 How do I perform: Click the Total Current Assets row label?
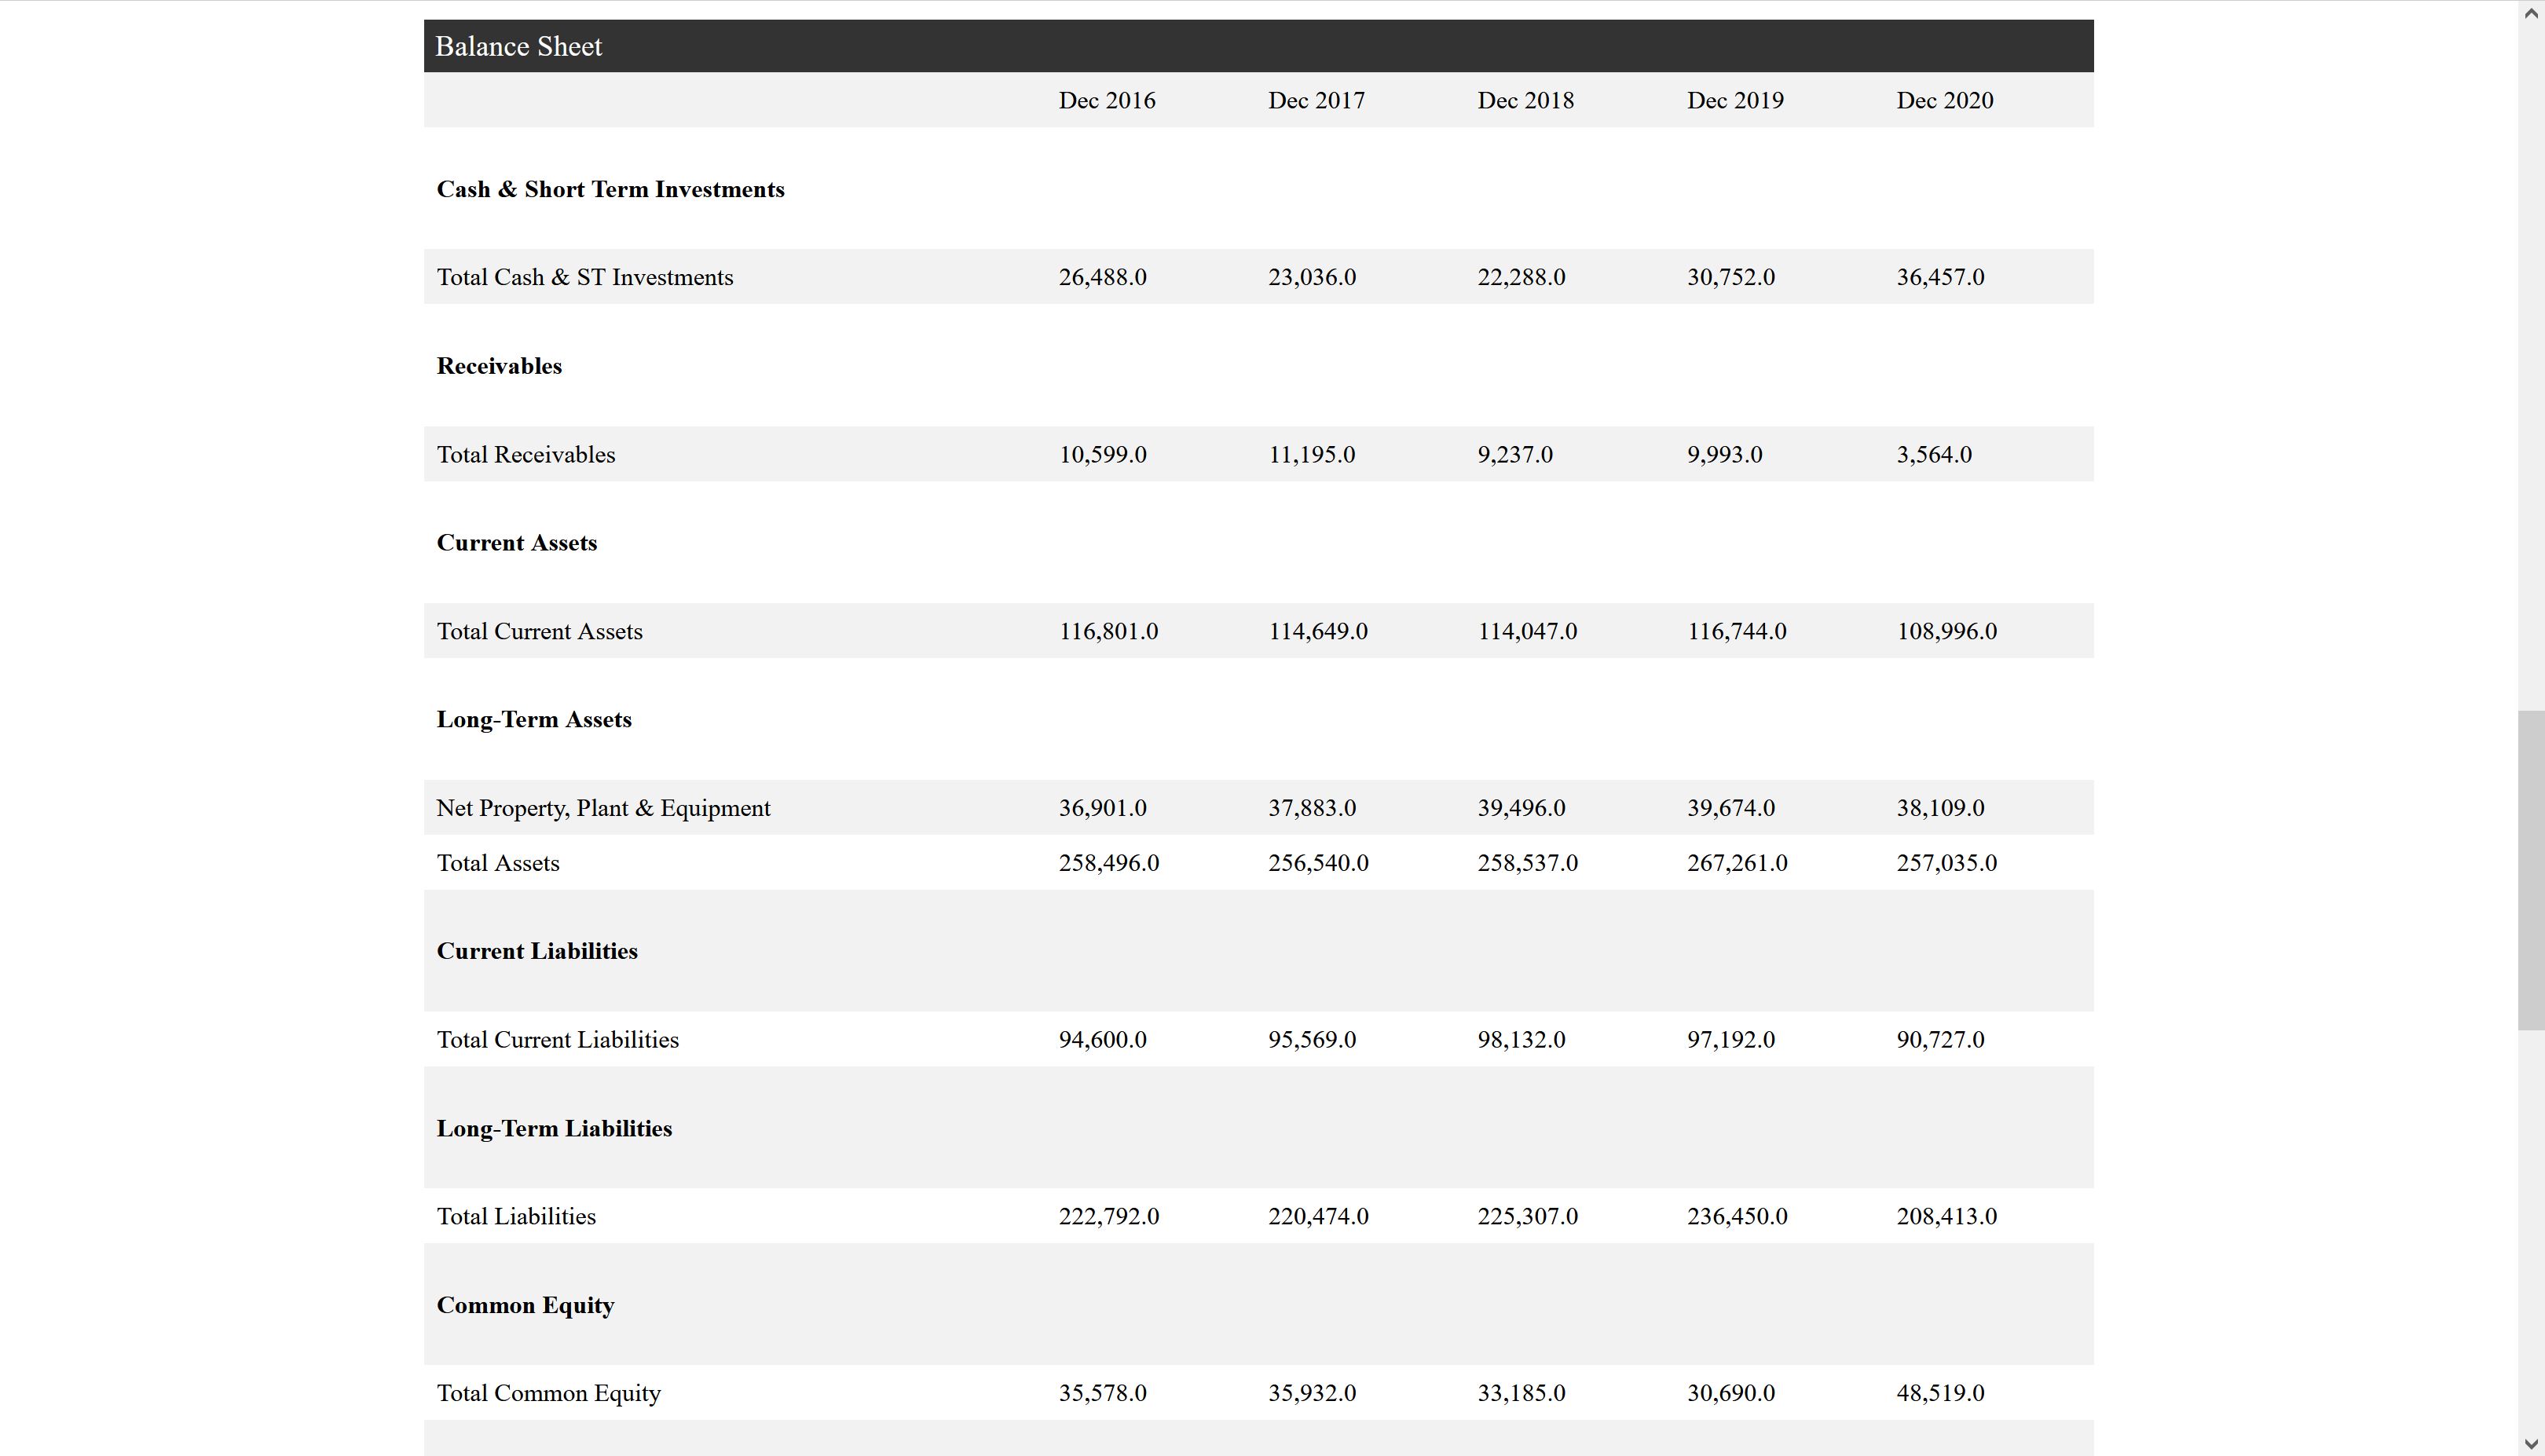click(539, 631)
